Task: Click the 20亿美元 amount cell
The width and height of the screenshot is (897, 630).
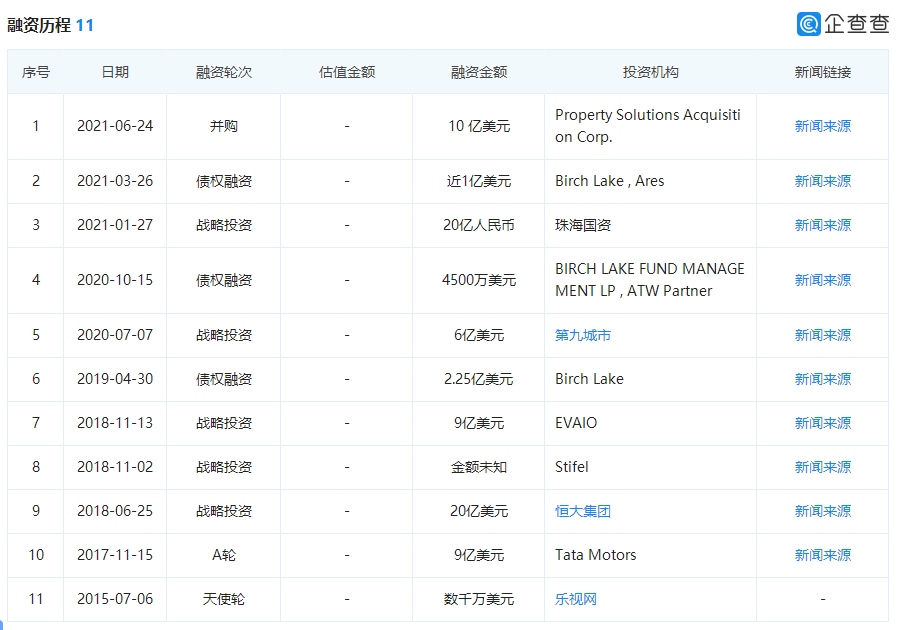Action: pyautogui.click(x=479, y=511)
